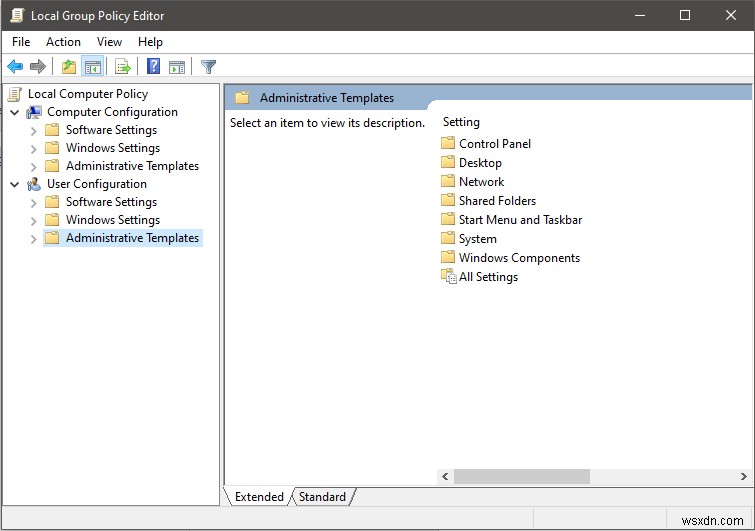Open the File menu
755x531 pixels.
(21, 42)
